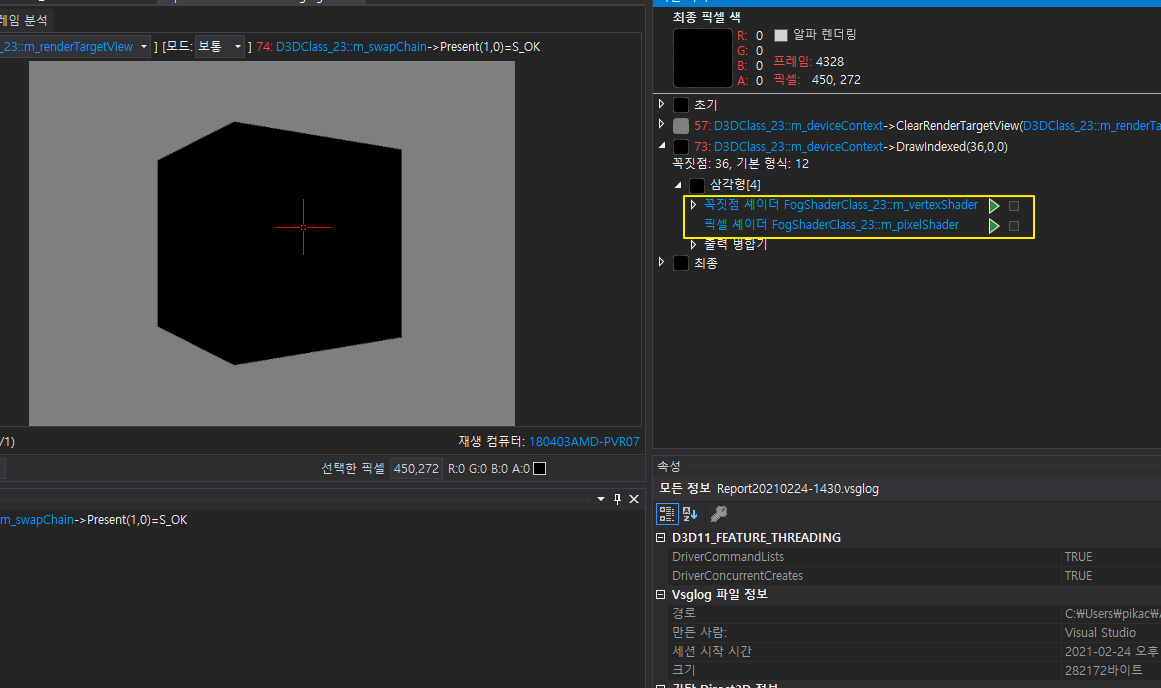Image resolution: width=1161 pixels, height=688 pixels.
Task: Select the red crosshair pixel marker
Action: (x=303, y=227)
